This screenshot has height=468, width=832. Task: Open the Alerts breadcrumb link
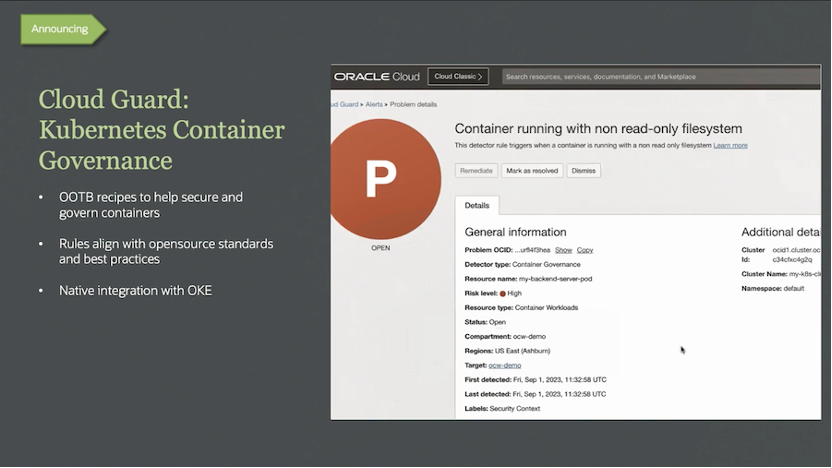click(x=374, y=105)
